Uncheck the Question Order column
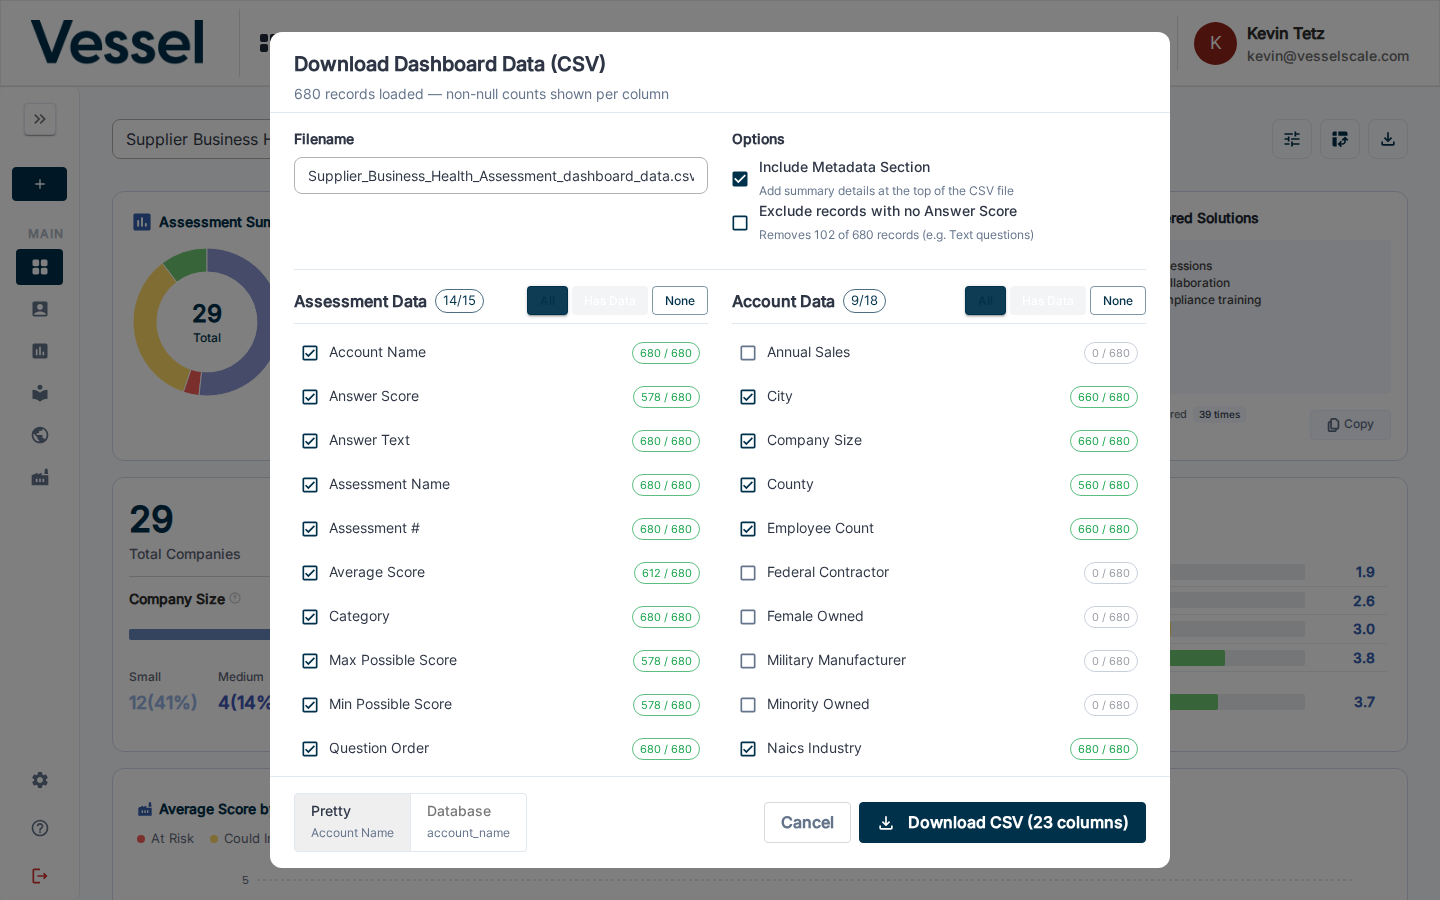This screenshot has width=1440, height=900. (x=310, y=749)
